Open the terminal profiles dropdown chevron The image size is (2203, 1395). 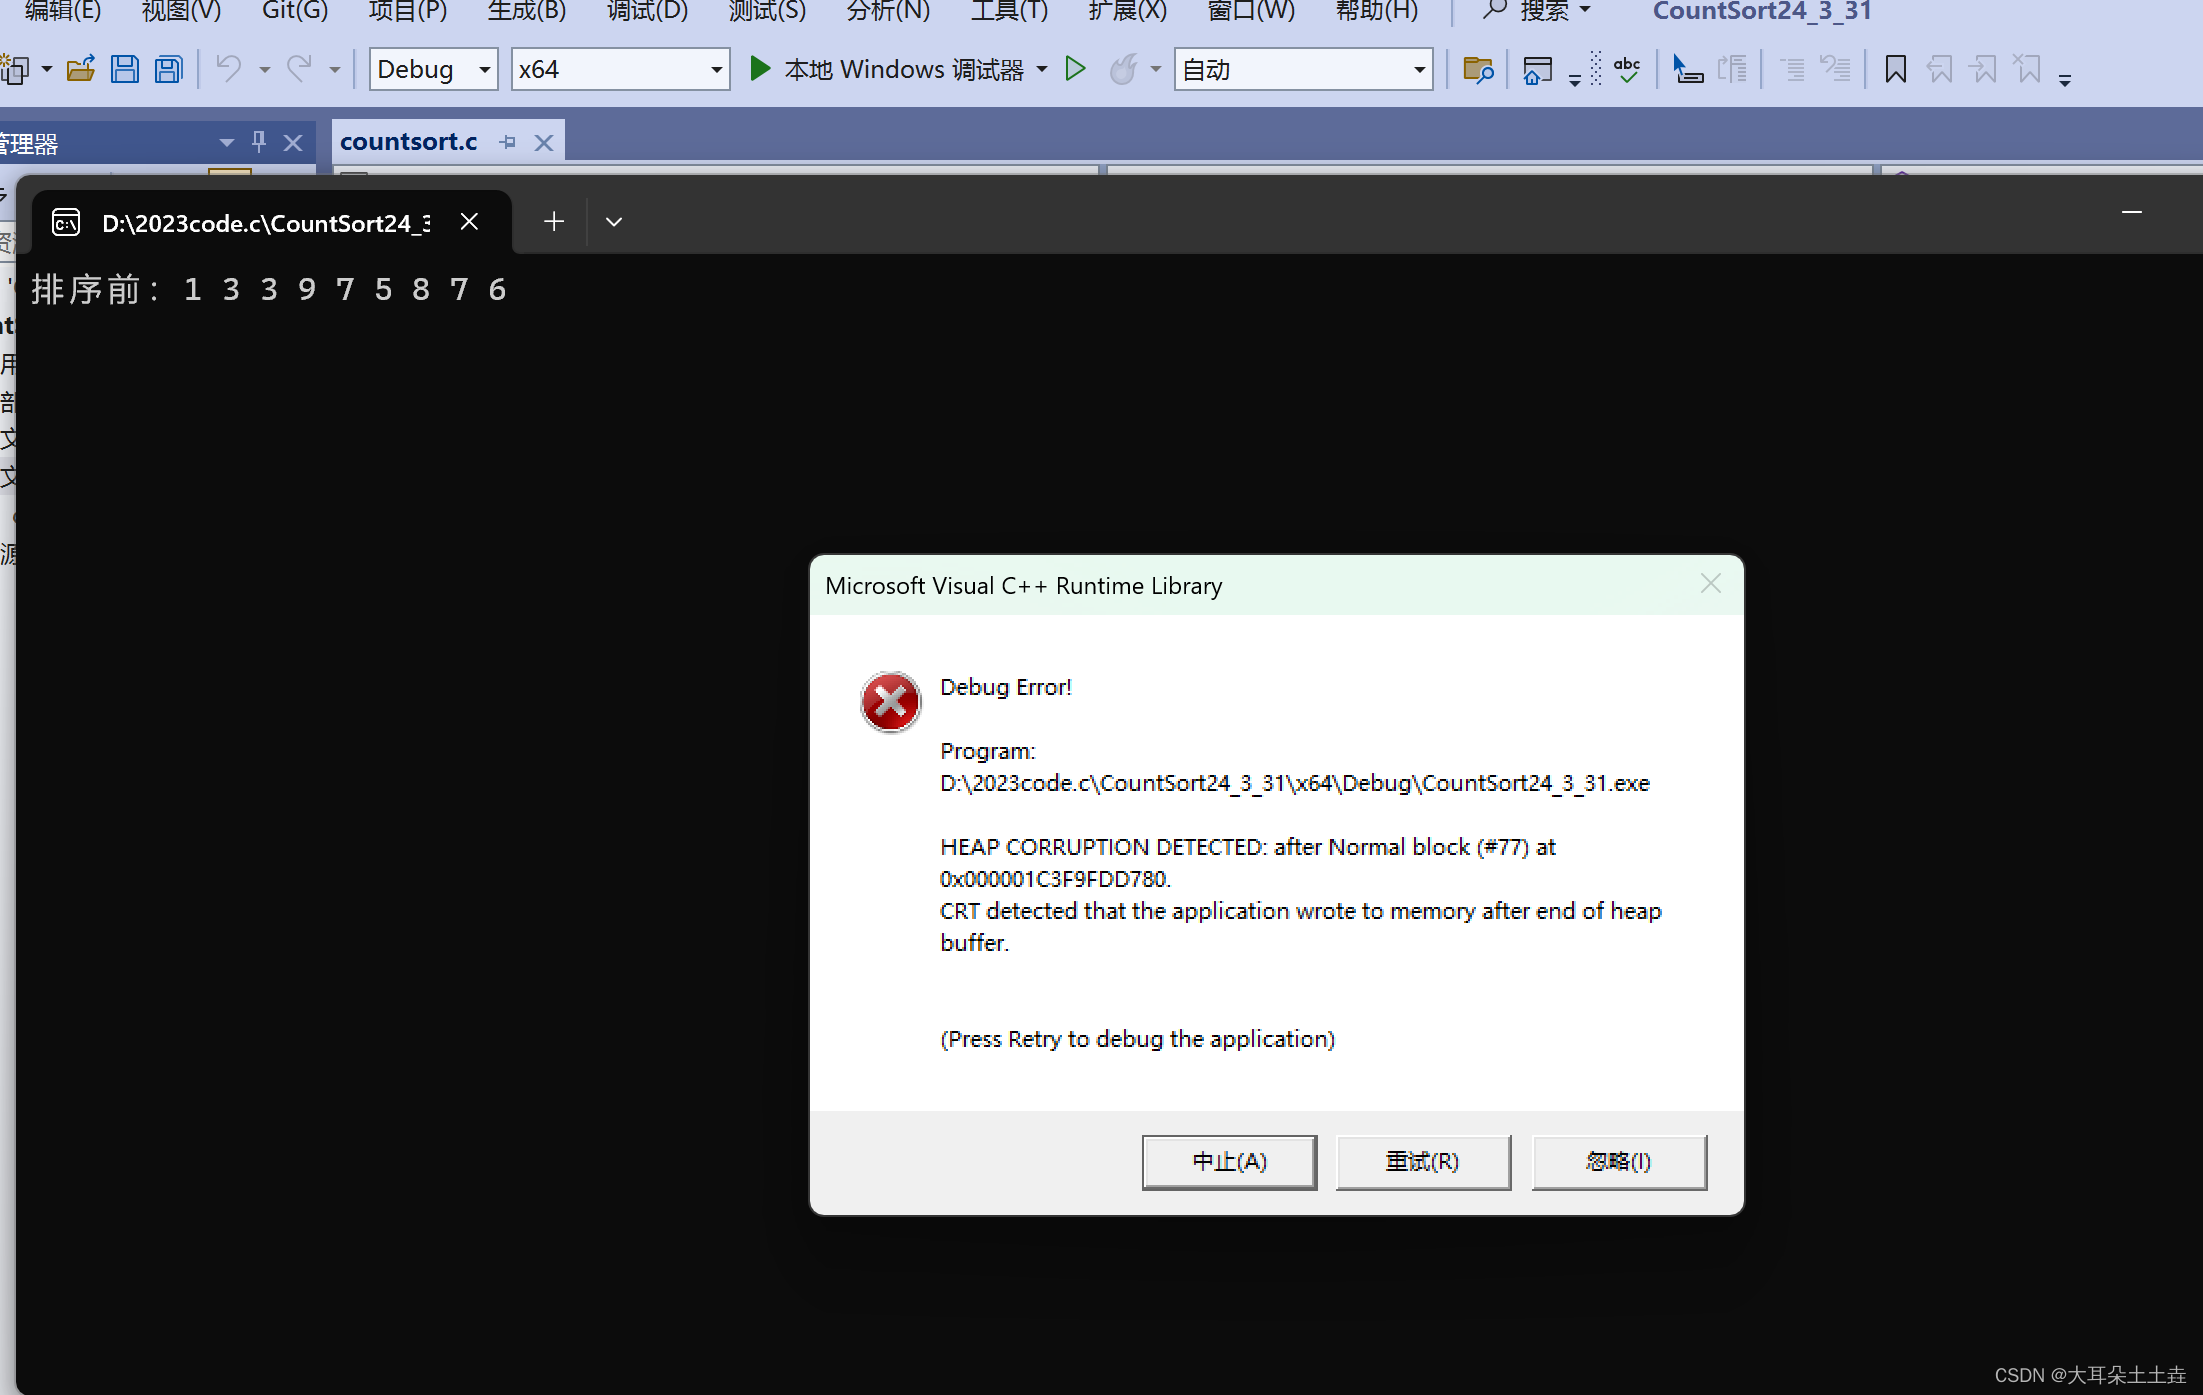[x=614, y=221]
